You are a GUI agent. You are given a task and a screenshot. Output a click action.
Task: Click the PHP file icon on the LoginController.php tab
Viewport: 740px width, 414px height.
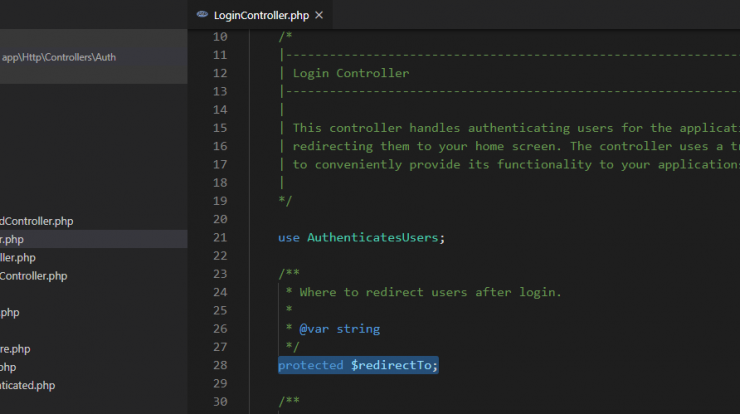pyautogui.click(x=203, y=15)
